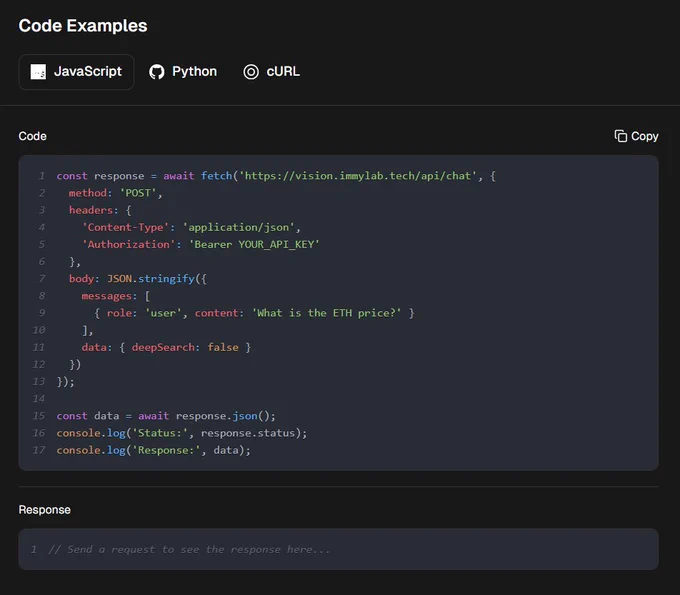Click the circular target icon beside cURL
The width and height of the screenshot is (680, 595).
click(x=251, y=72)
